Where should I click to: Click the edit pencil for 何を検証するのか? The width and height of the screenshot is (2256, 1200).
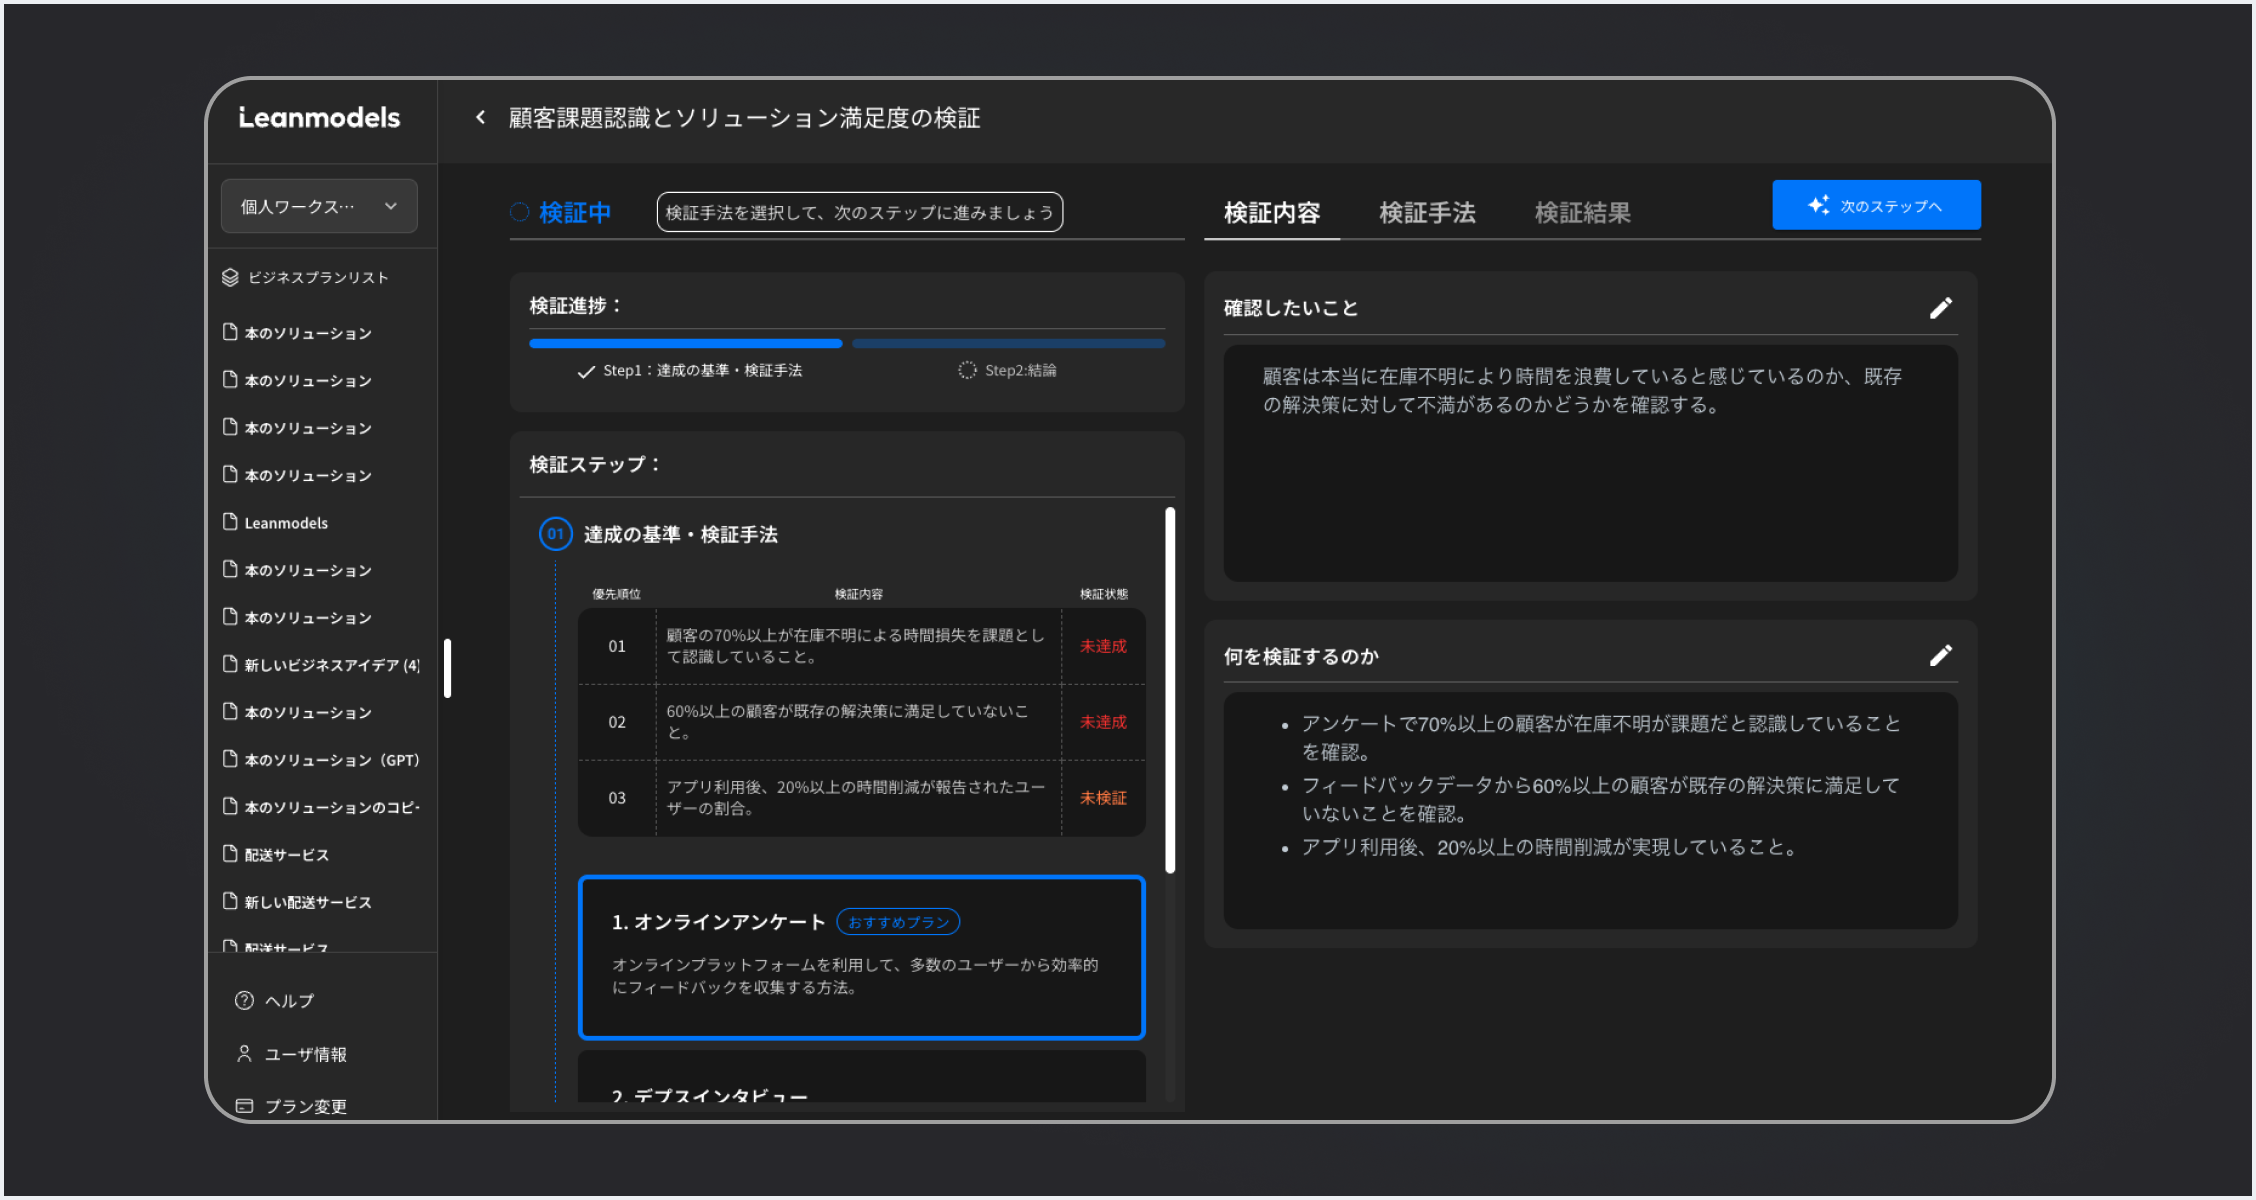click(x=1940, y=656)
